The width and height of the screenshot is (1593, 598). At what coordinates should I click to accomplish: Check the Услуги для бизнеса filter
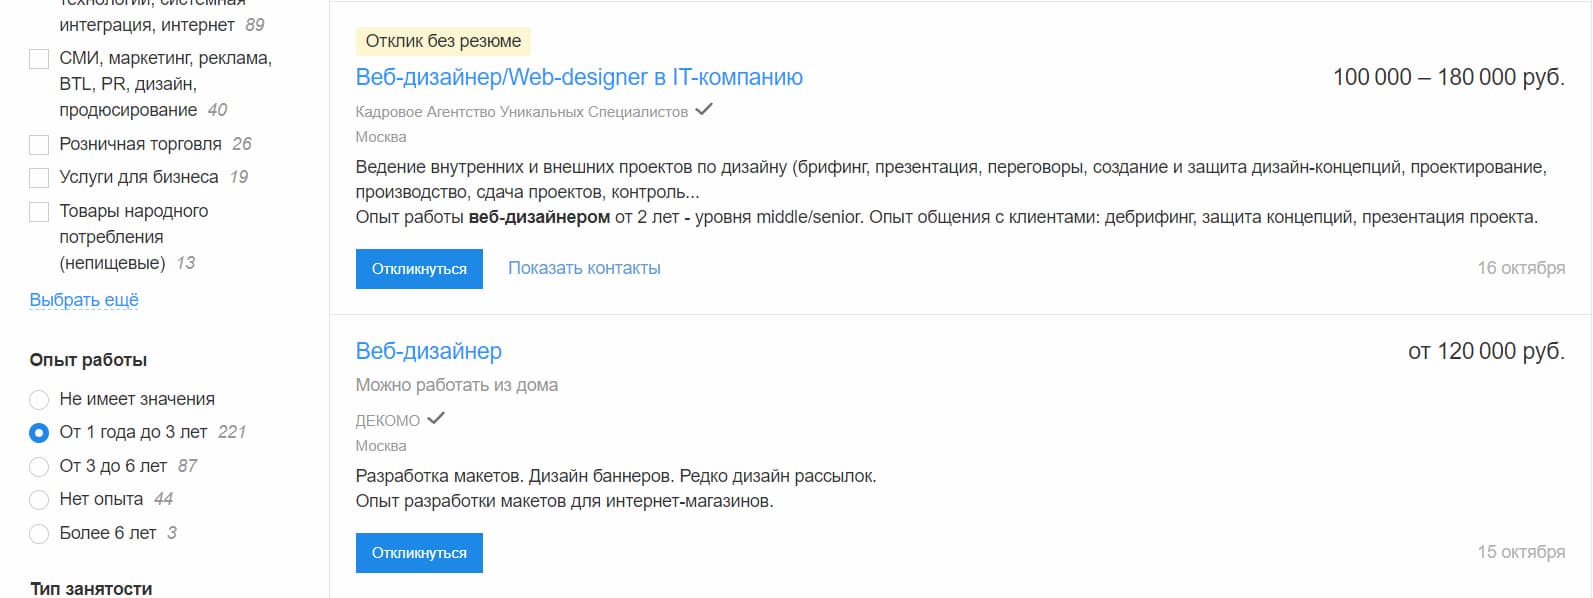click(x=38, y=176)
